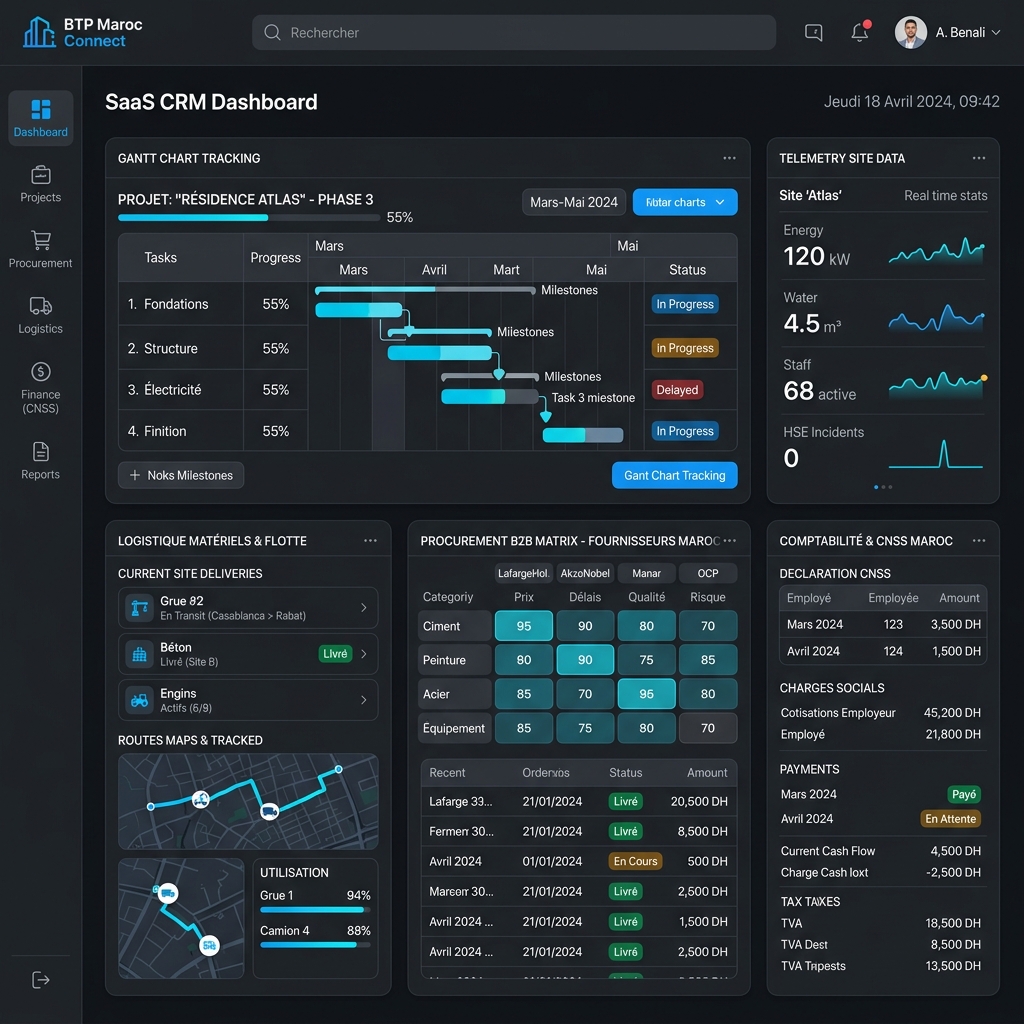Open the notifications bell
The image size is (1024, 1024).
click(x=860, y=33)
